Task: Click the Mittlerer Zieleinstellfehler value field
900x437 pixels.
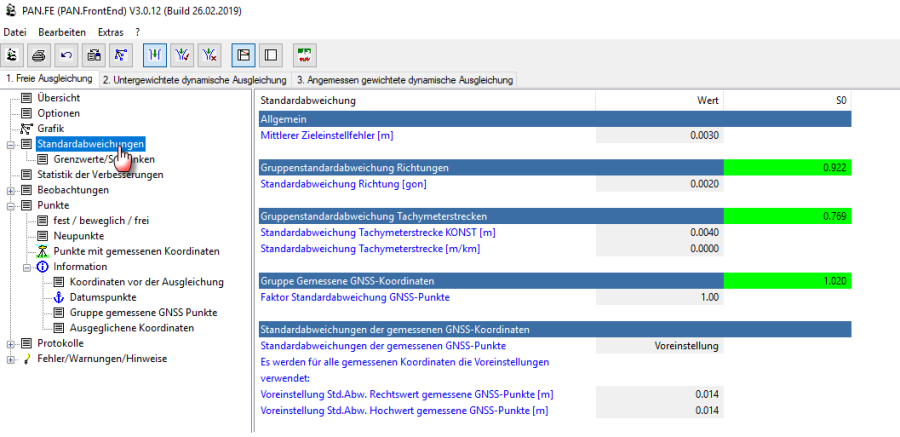Action: point(659,135)
